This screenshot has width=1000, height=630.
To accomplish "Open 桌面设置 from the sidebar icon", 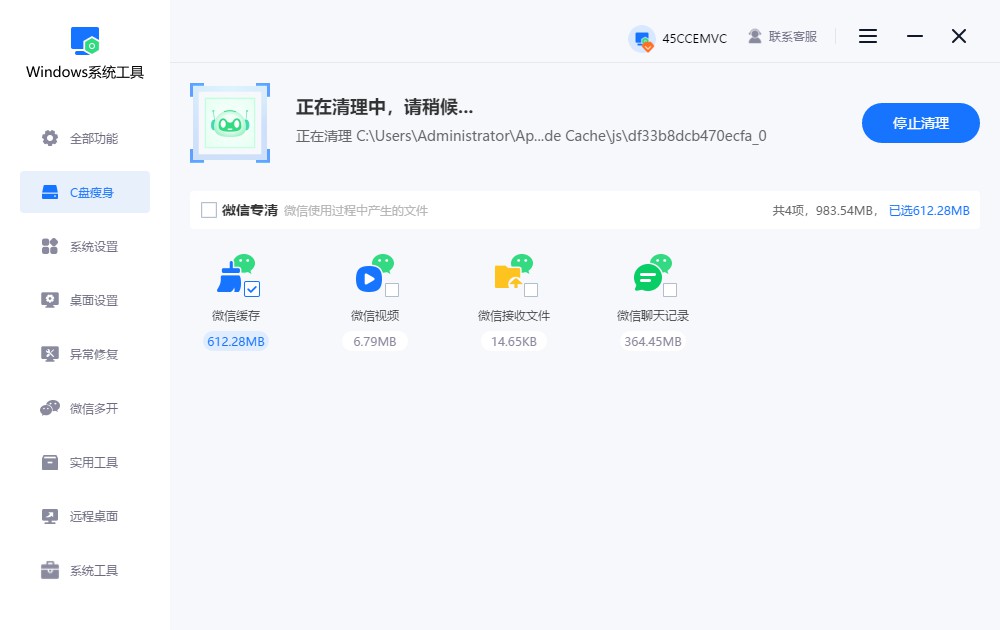I will point(49,299).
